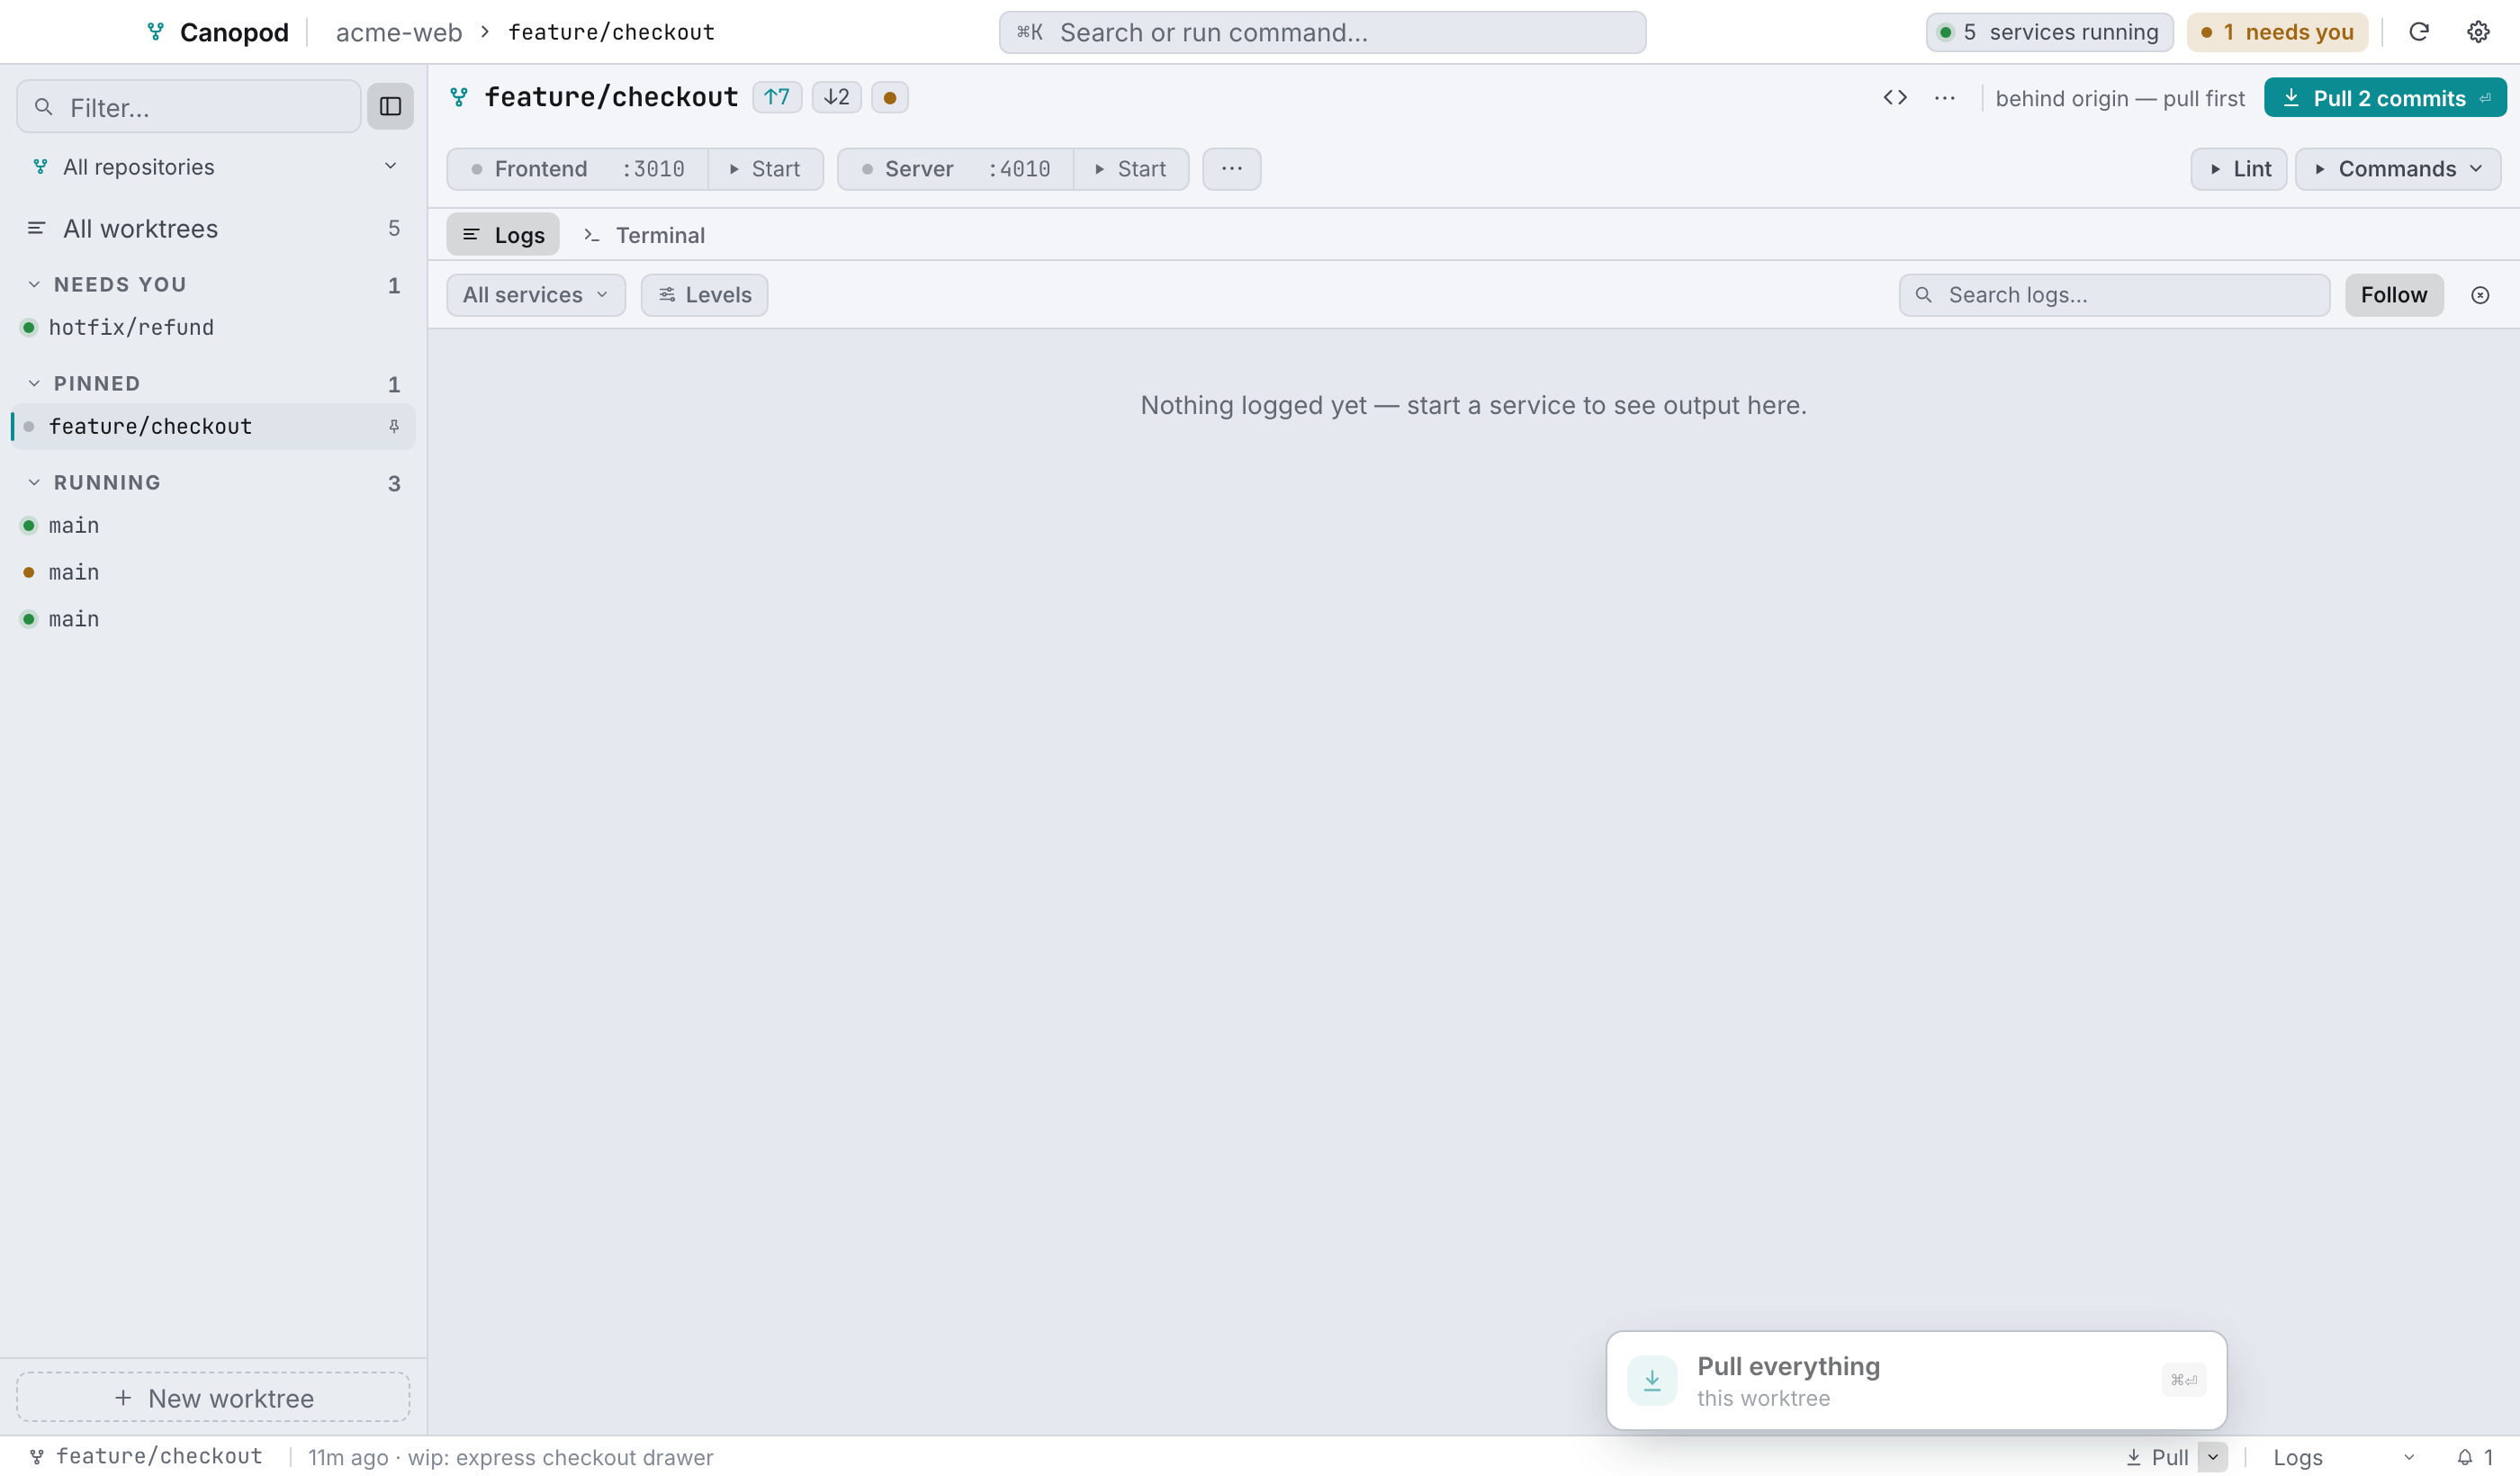
Task: Click the 5 services running indicator
Action: (x=2049, y=32)
